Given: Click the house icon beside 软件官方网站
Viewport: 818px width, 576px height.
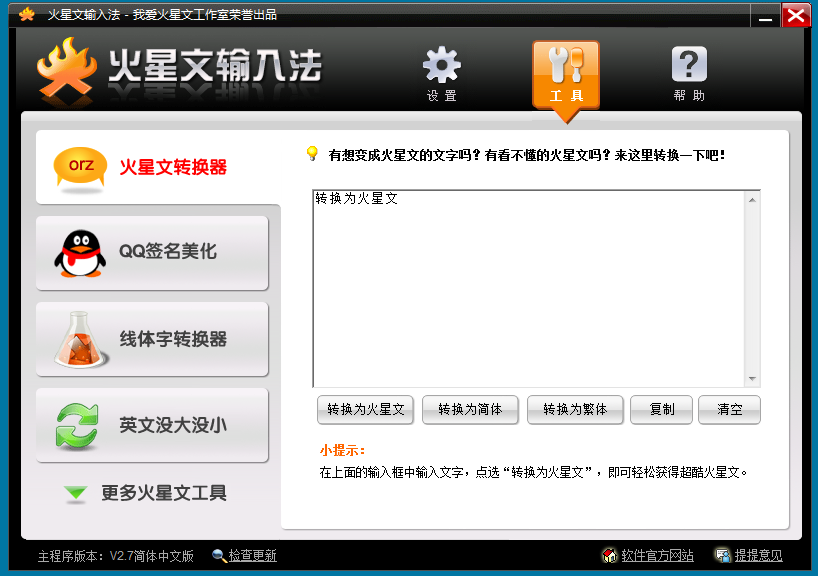Looking at the screenshot, I should coord(609,556).
